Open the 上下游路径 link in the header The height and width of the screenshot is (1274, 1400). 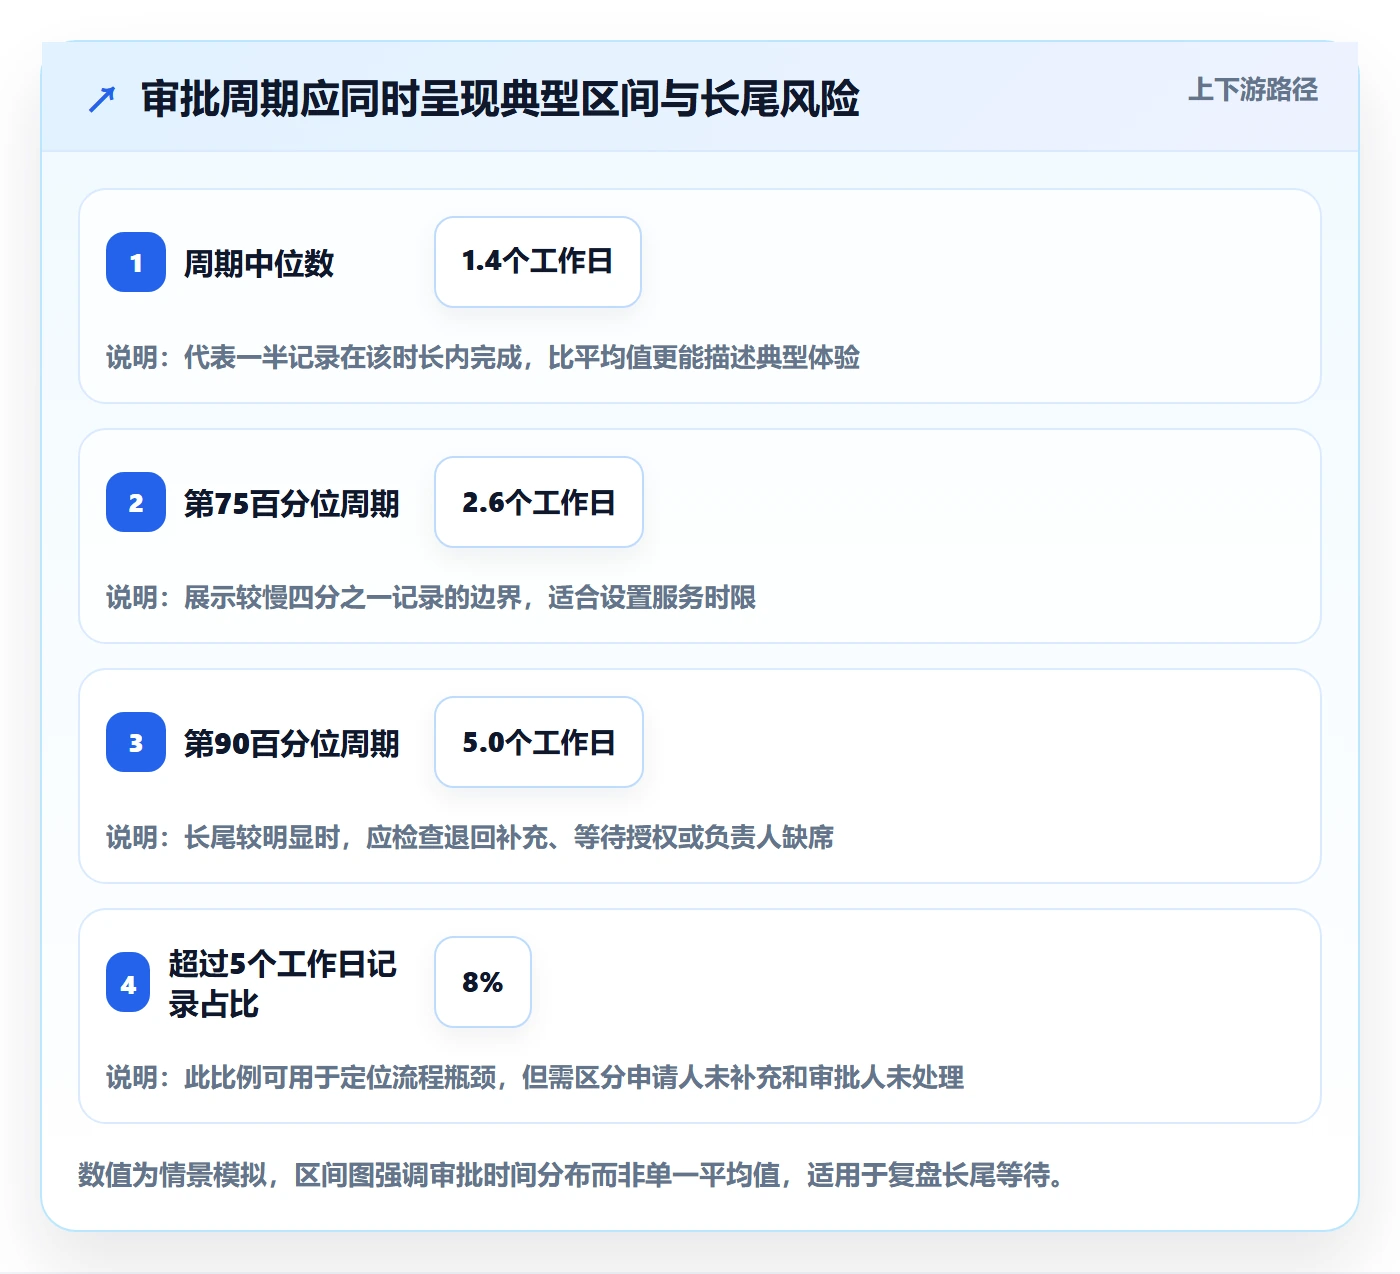(x=1252, y=89)
